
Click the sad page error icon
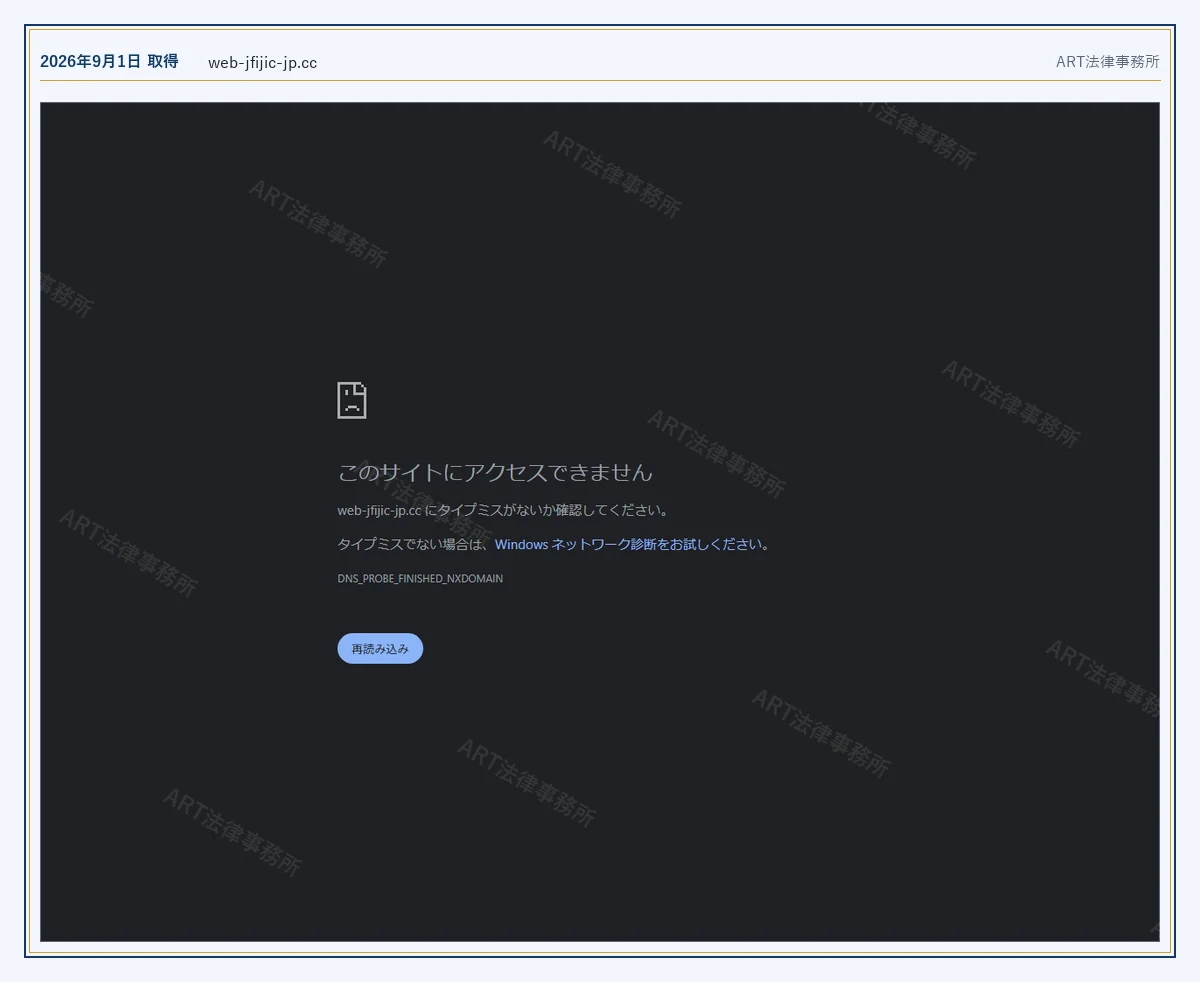click(x=352, y=400)
